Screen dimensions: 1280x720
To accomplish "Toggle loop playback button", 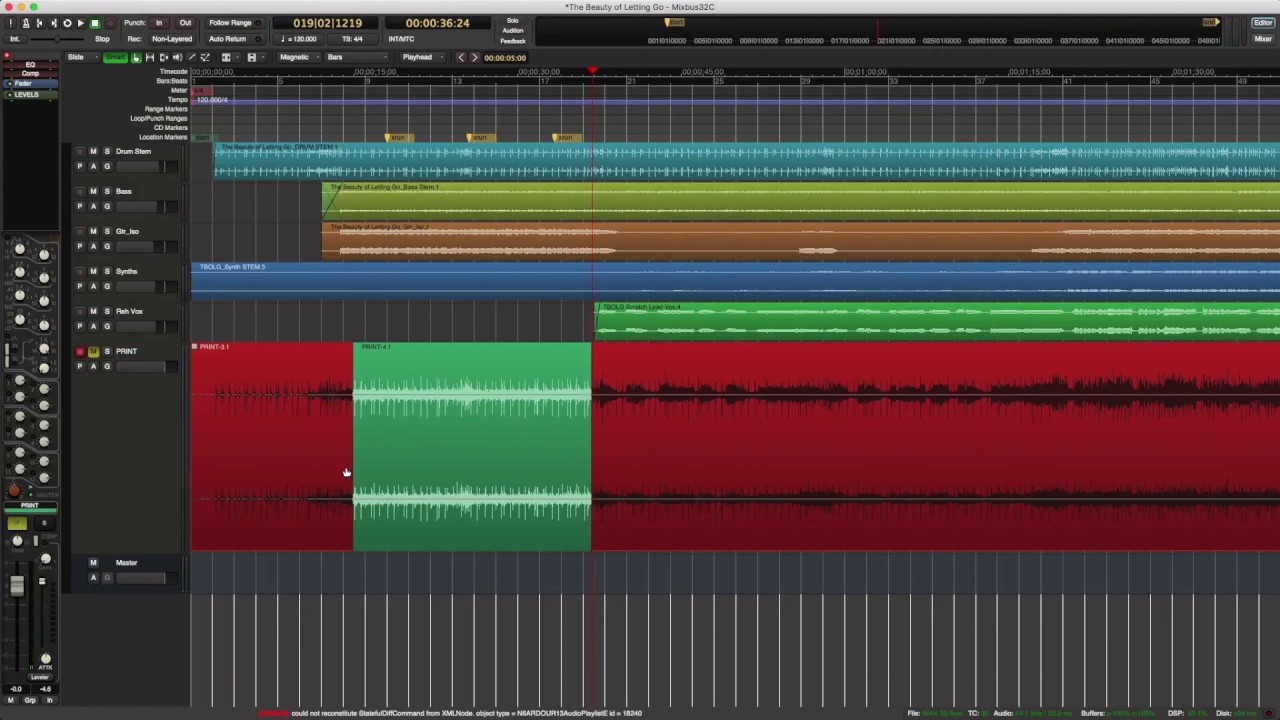I will click(x=67, y=23).
